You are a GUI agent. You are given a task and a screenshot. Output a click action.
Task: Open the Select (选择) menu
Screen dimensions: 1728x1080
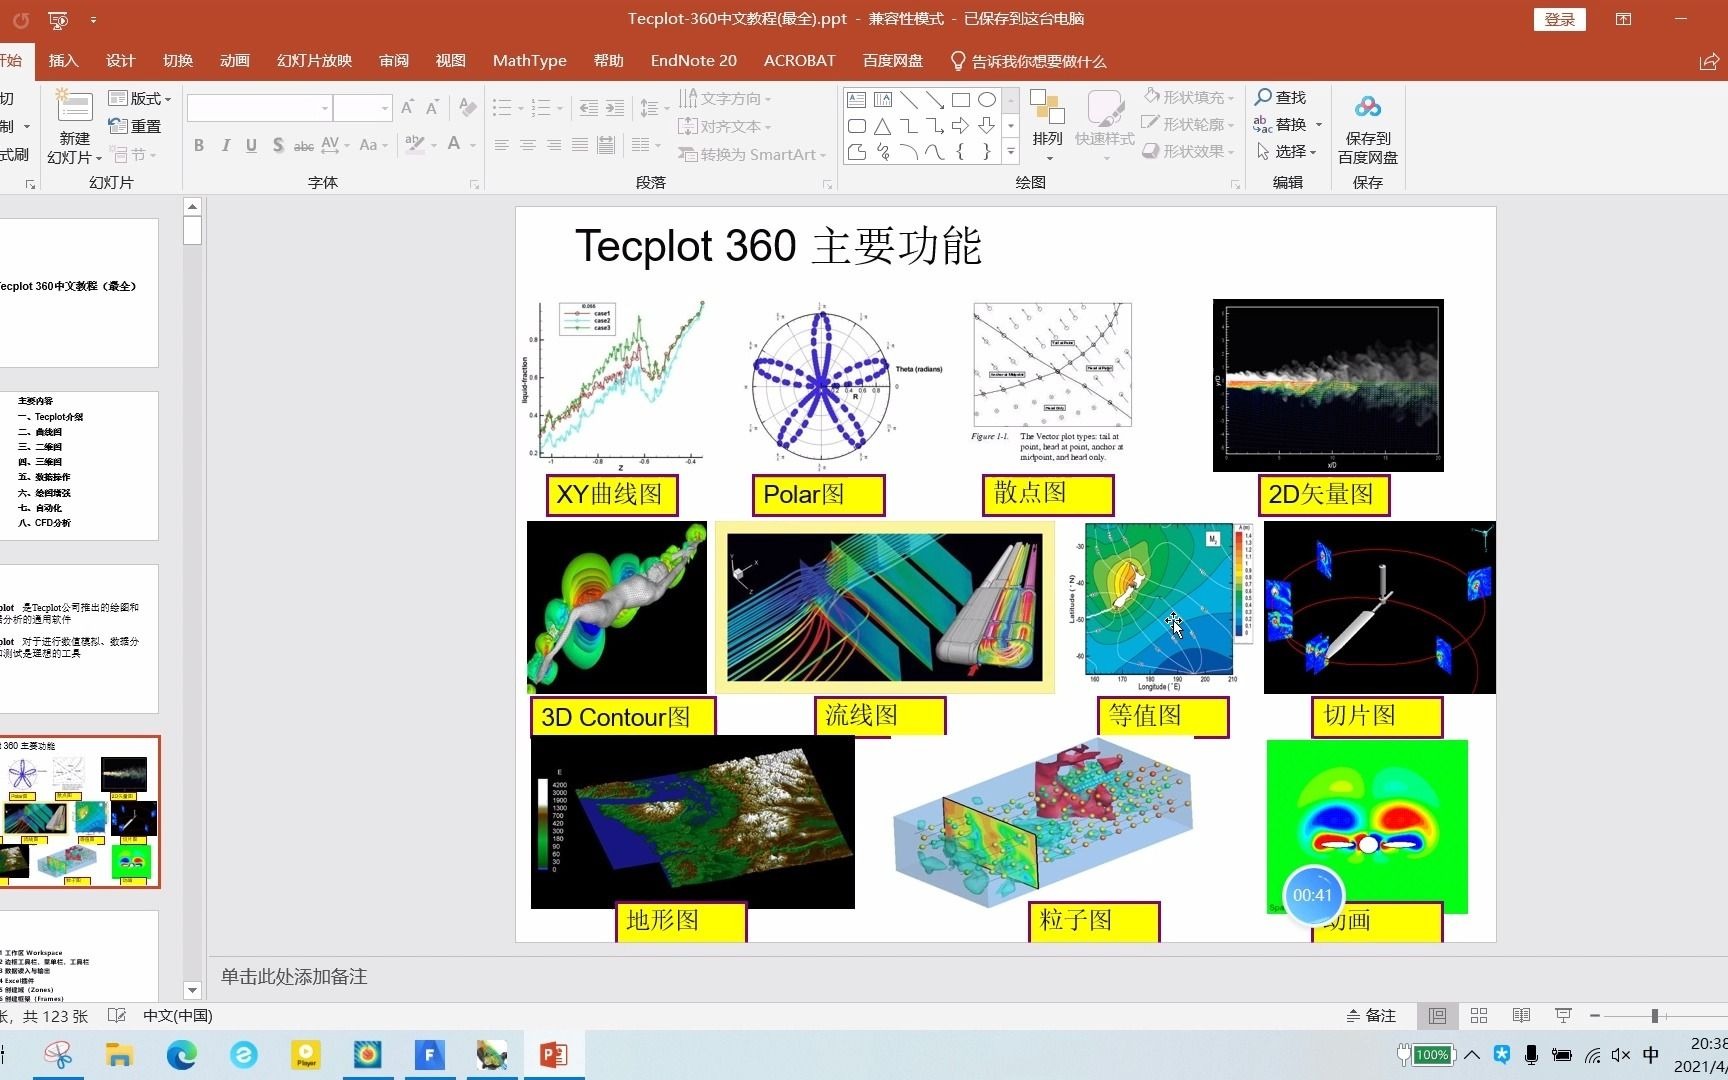click(1286, 151)
